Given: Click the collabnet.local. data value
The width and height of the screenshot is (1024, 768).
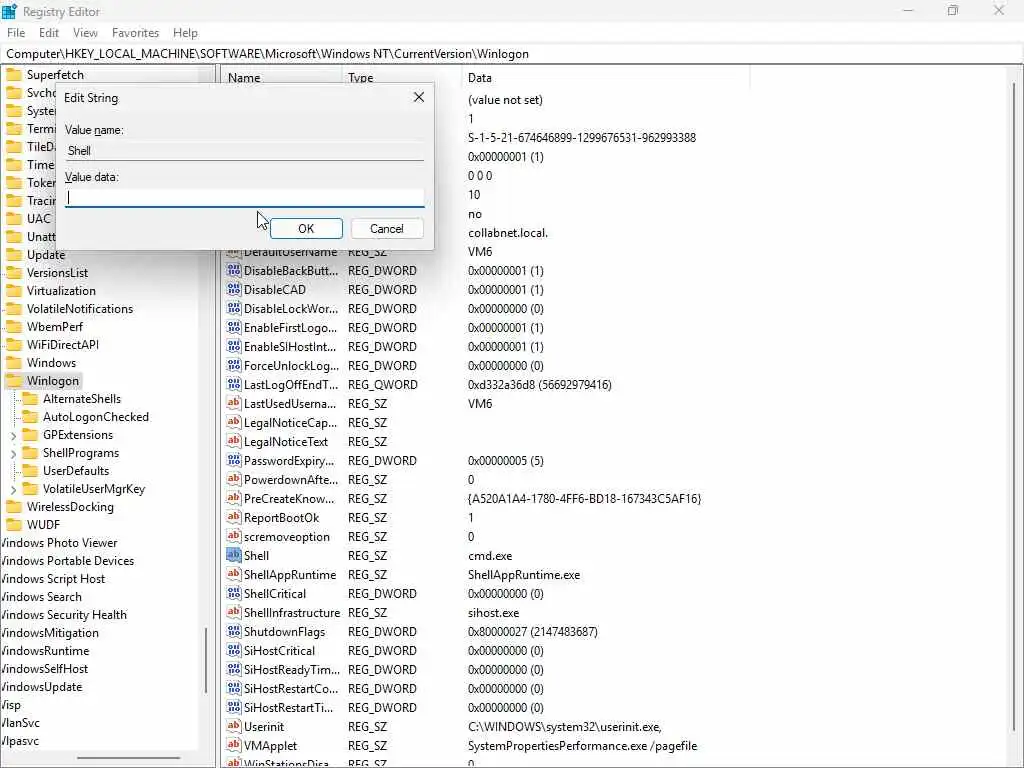Looking at the screenshot, I should pyautogui.click(x=508, y=232).
